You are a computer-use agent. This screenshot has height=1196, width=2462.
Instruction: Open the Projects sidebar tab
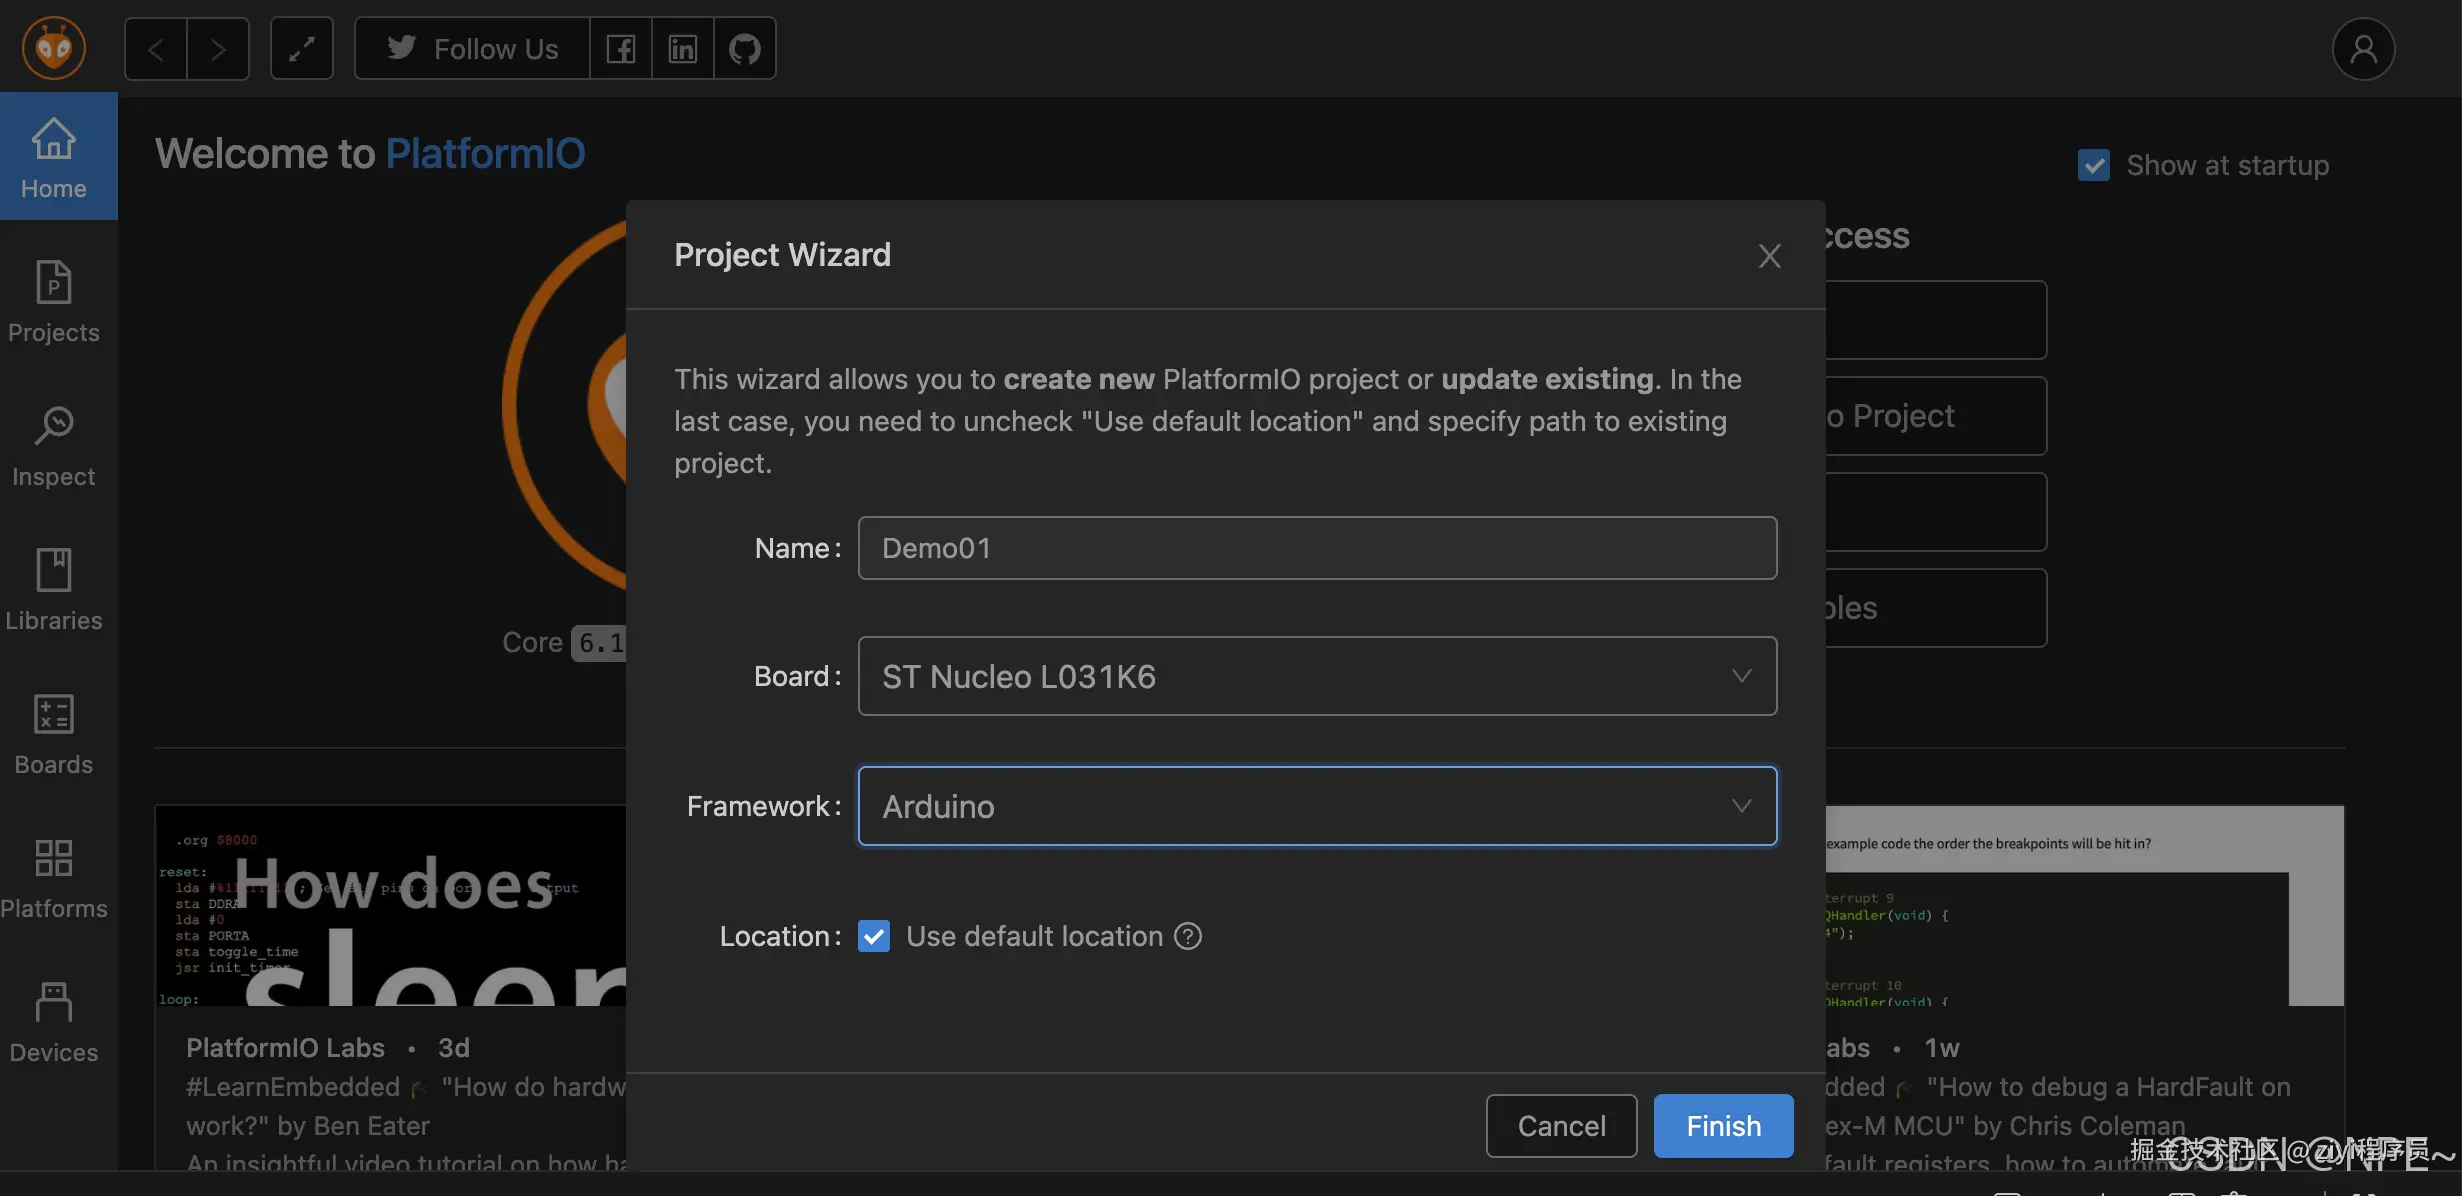click(x=54, y=301)
